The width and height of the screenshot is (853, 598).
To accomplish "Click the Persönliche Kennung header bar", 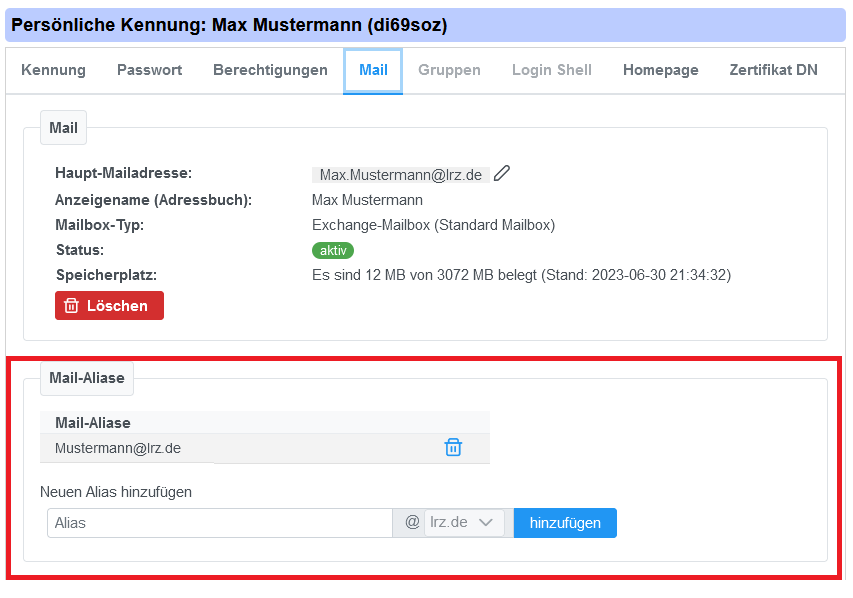I will pyautogui.click(x=426, y=25).
